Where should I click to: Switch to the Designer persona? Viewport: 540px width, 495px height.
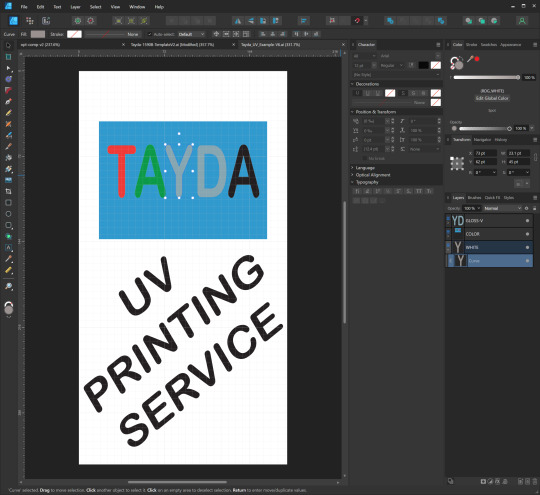(x=13, y=21)
